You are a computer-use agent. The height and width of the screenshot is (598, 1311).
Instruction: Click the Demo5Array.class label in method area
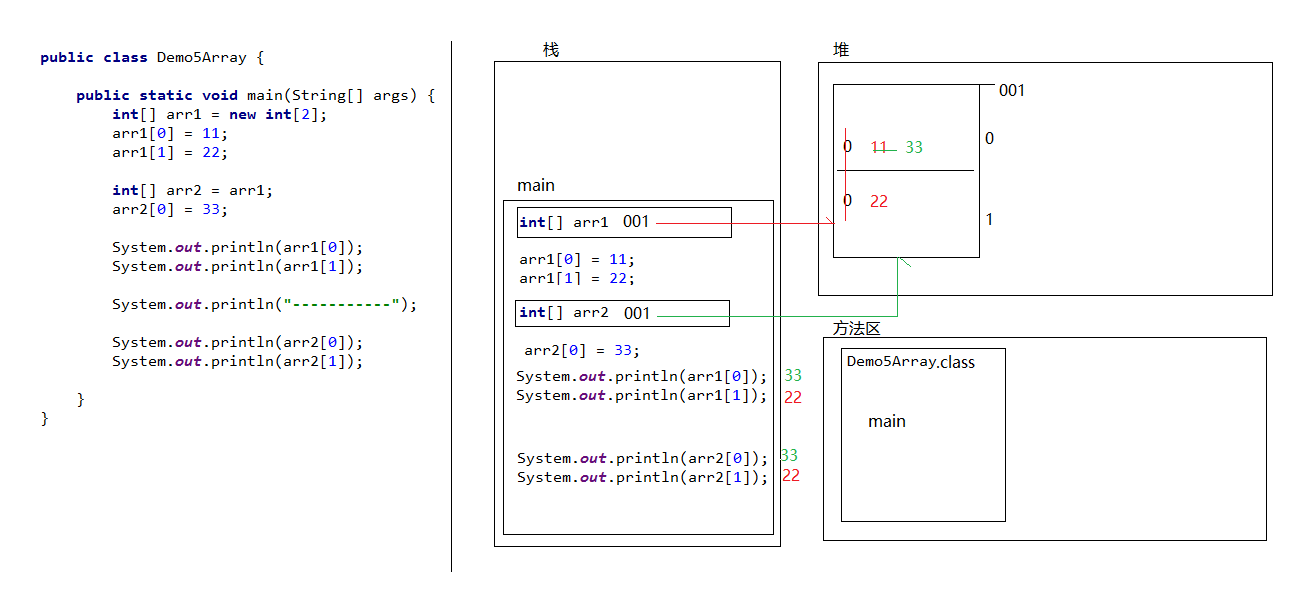[910, 362]
